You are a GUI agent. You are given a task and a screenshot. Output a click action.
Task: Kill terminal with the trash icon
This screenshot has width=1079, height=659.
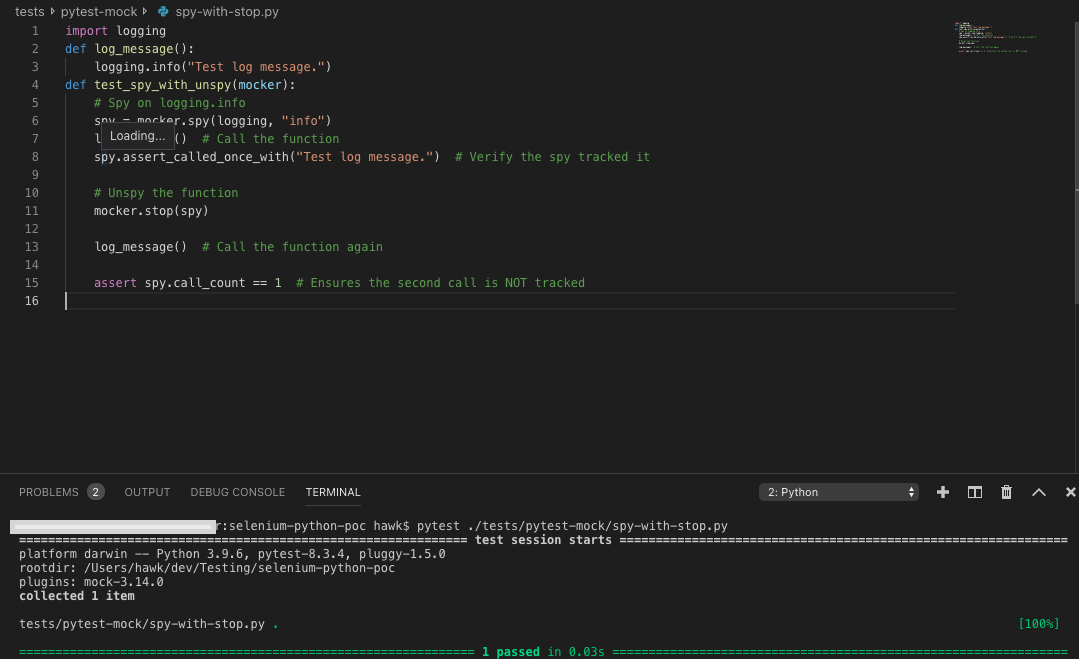(x=1006, y=492)
